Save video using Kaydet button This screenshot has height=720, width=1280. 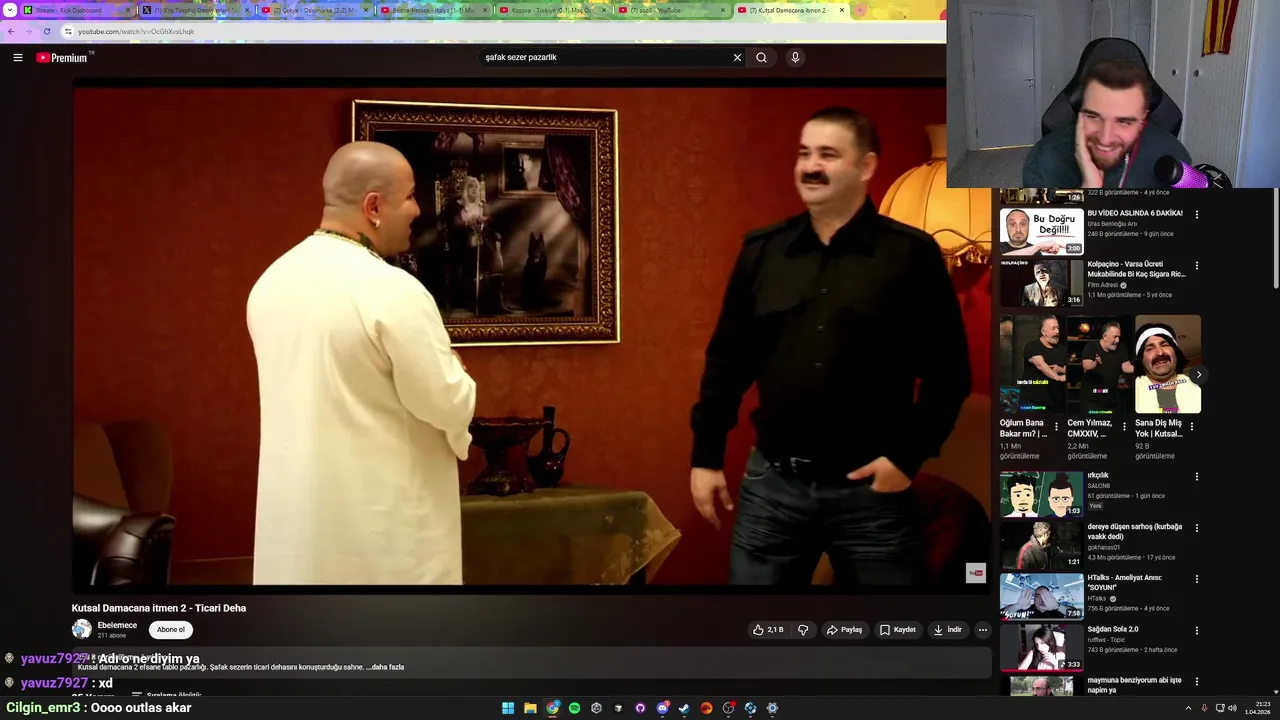coord(898,630)
